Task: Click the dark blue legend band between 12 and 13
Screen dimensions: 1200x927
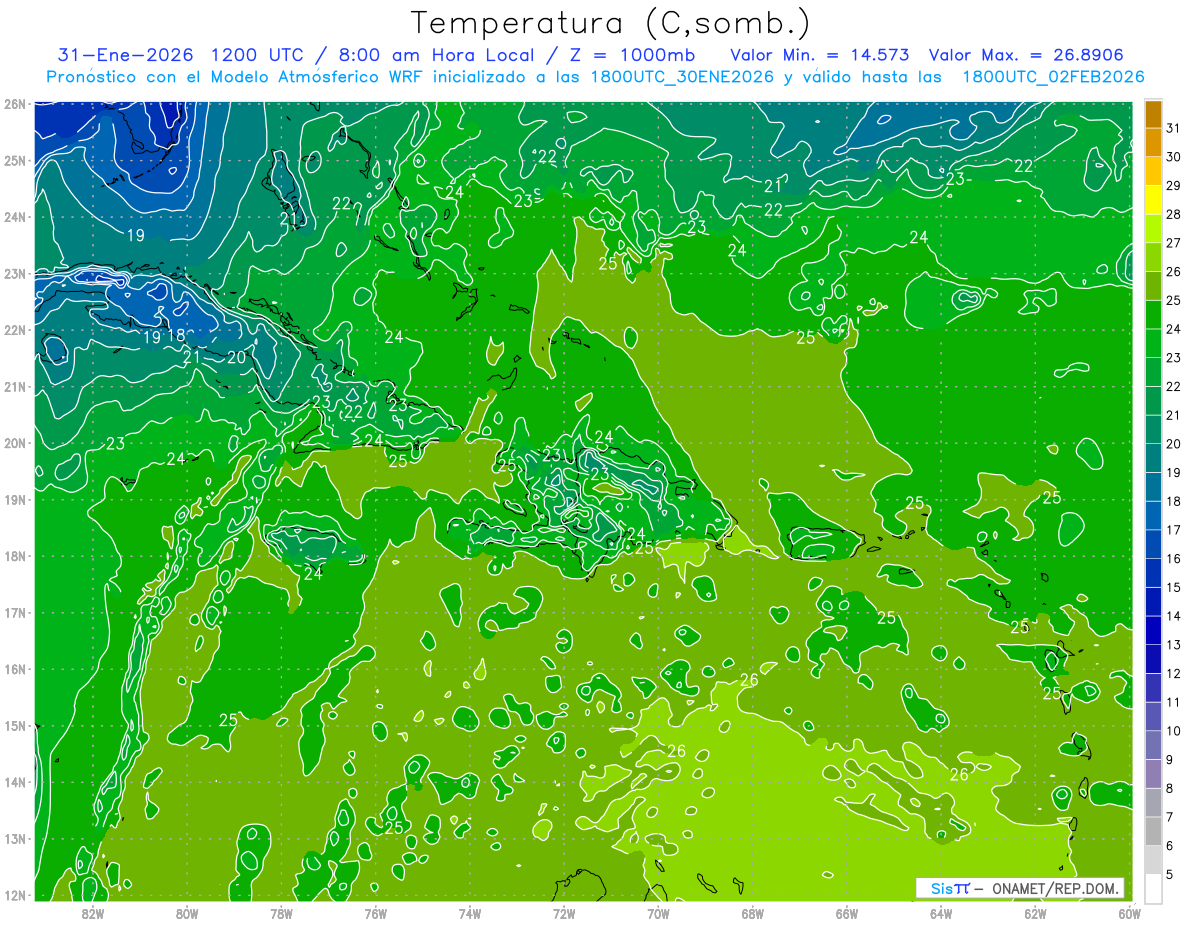Action: pyautogui.click(x=1153, y=660)
